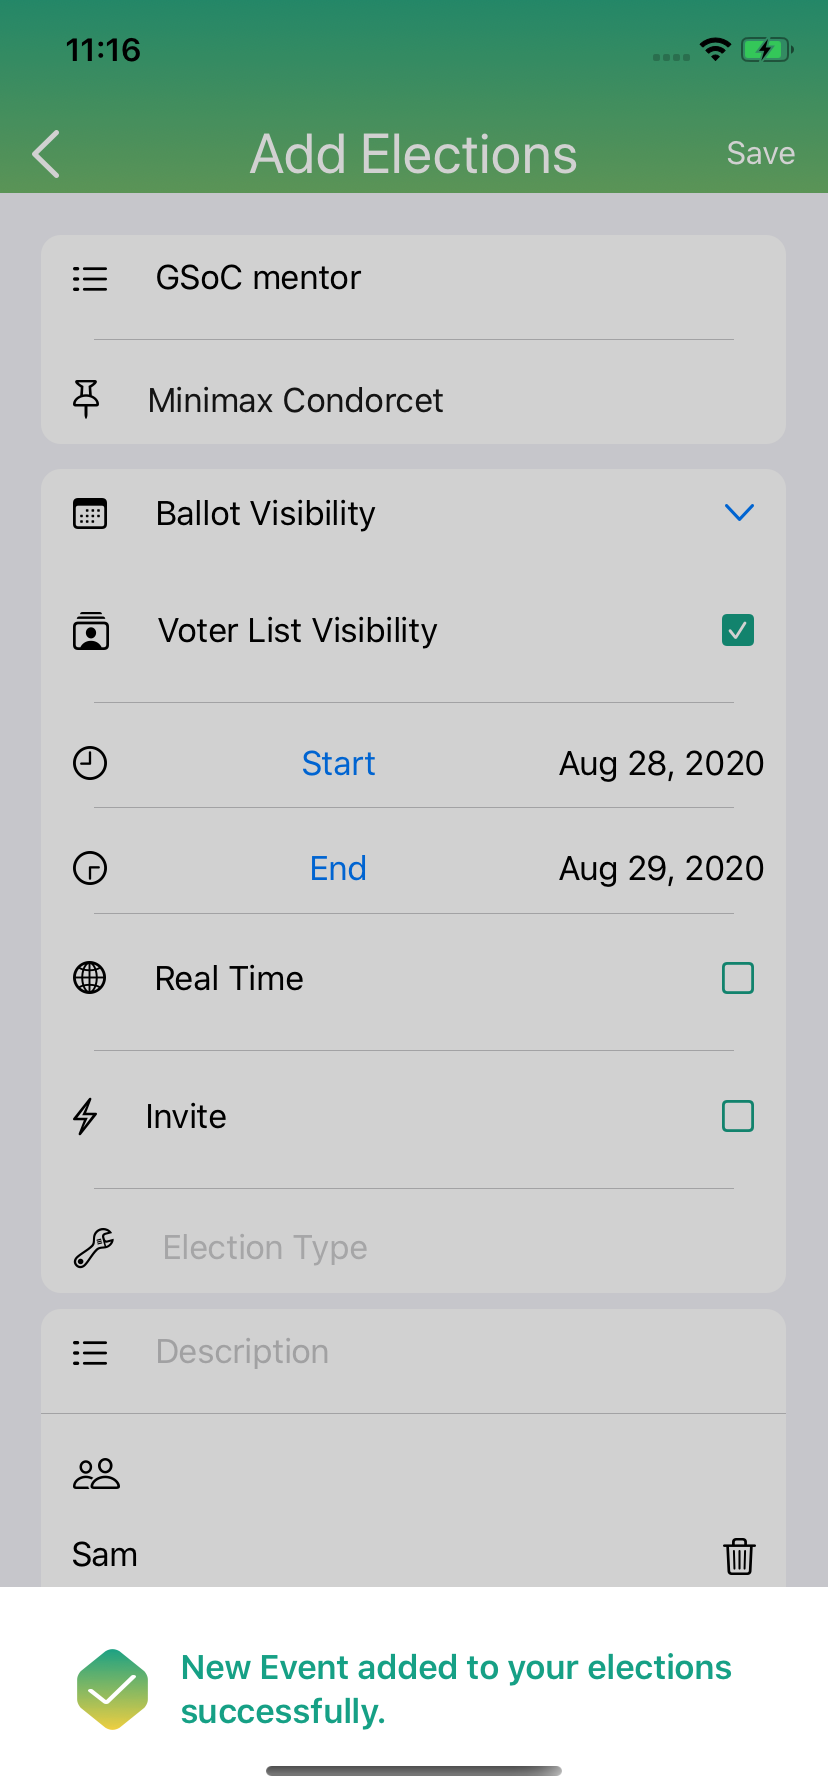Screen dimensions: 828x1792
Task: Enable the Real Time checkbox
Action: (738, 978)
